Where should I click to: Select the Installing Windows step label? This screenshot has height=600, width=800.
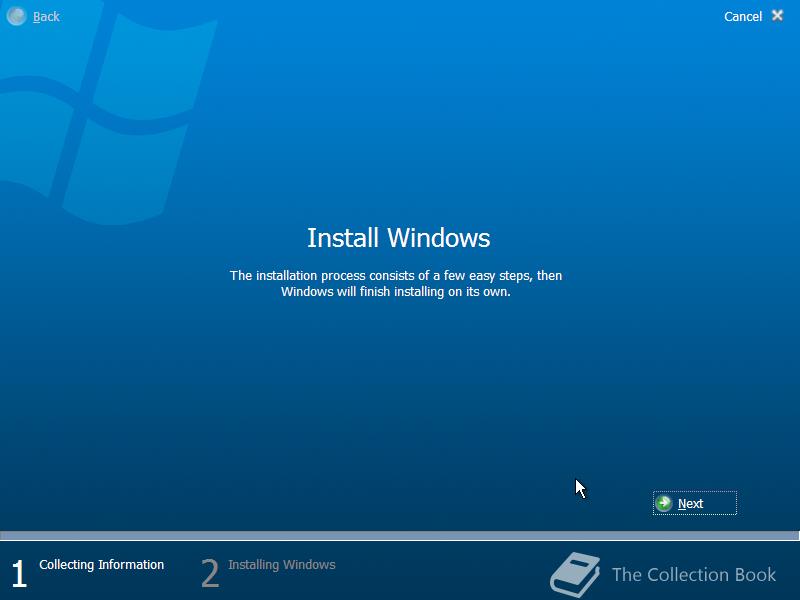[282, 565]
